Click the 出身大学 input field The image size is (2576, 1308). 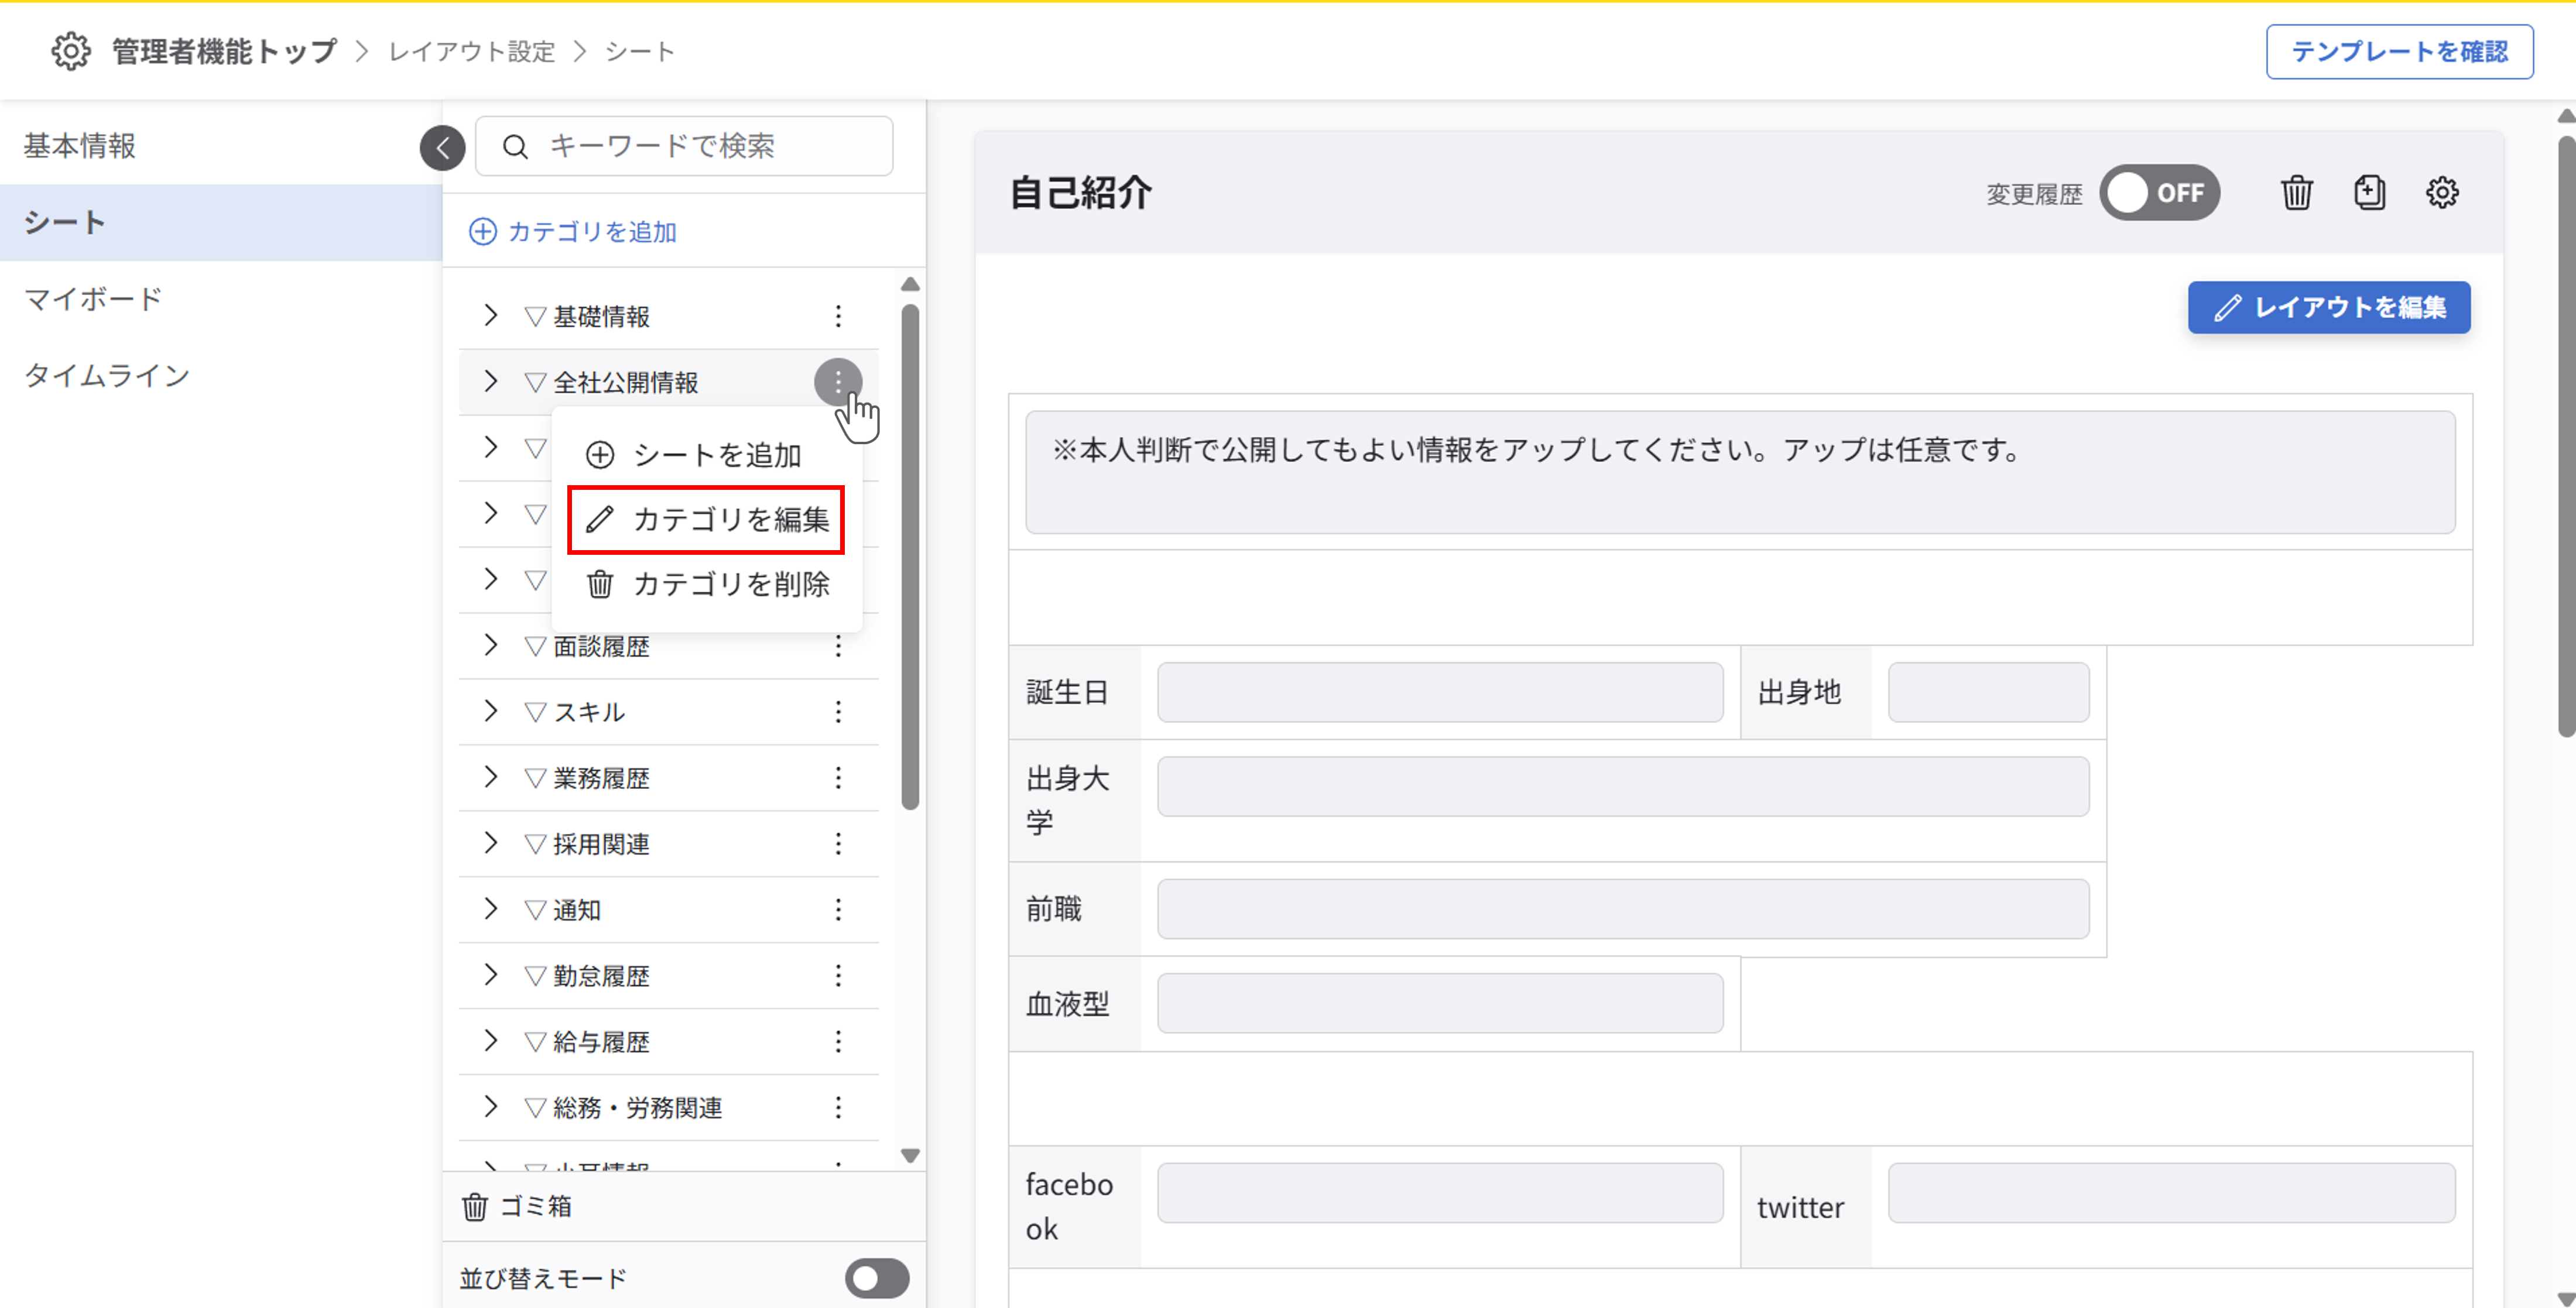1623,786
